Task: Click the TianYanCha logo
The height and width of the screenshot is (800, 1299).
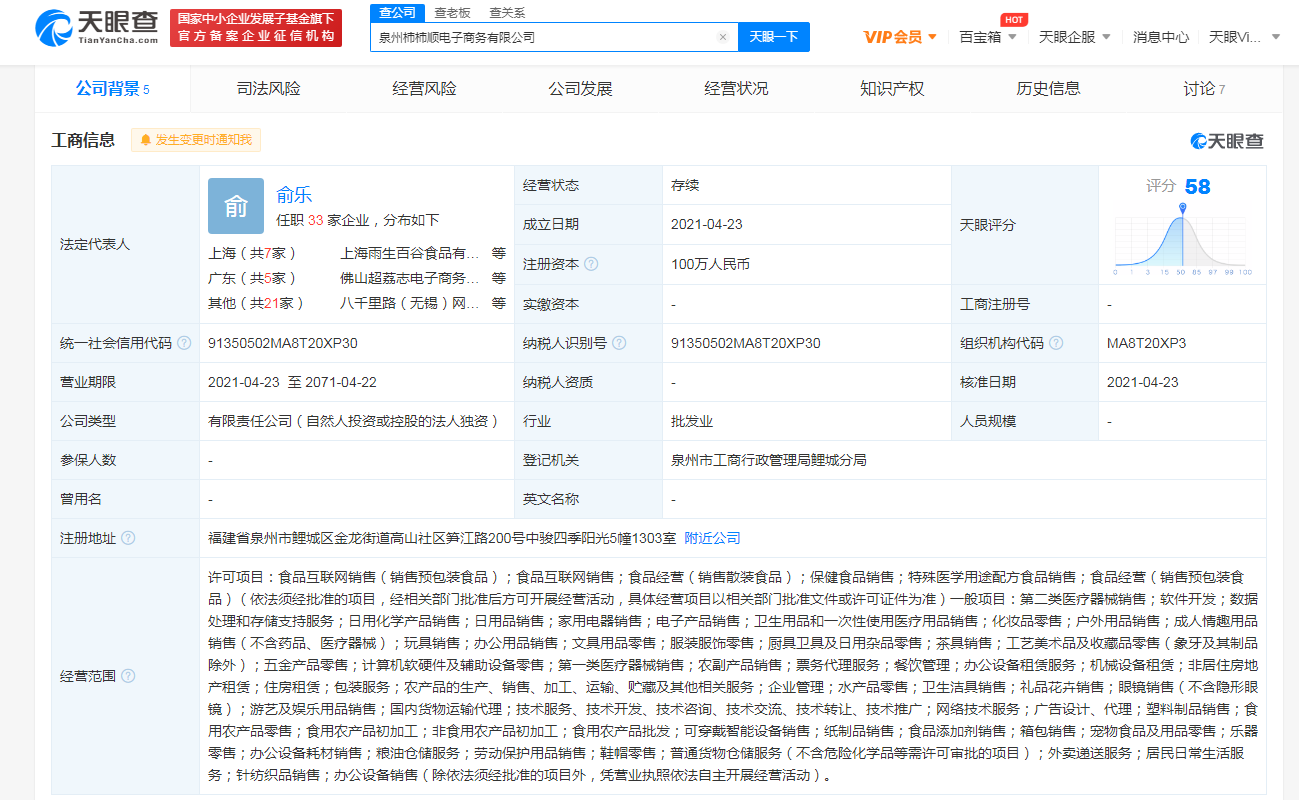Action: pos(97,28)
